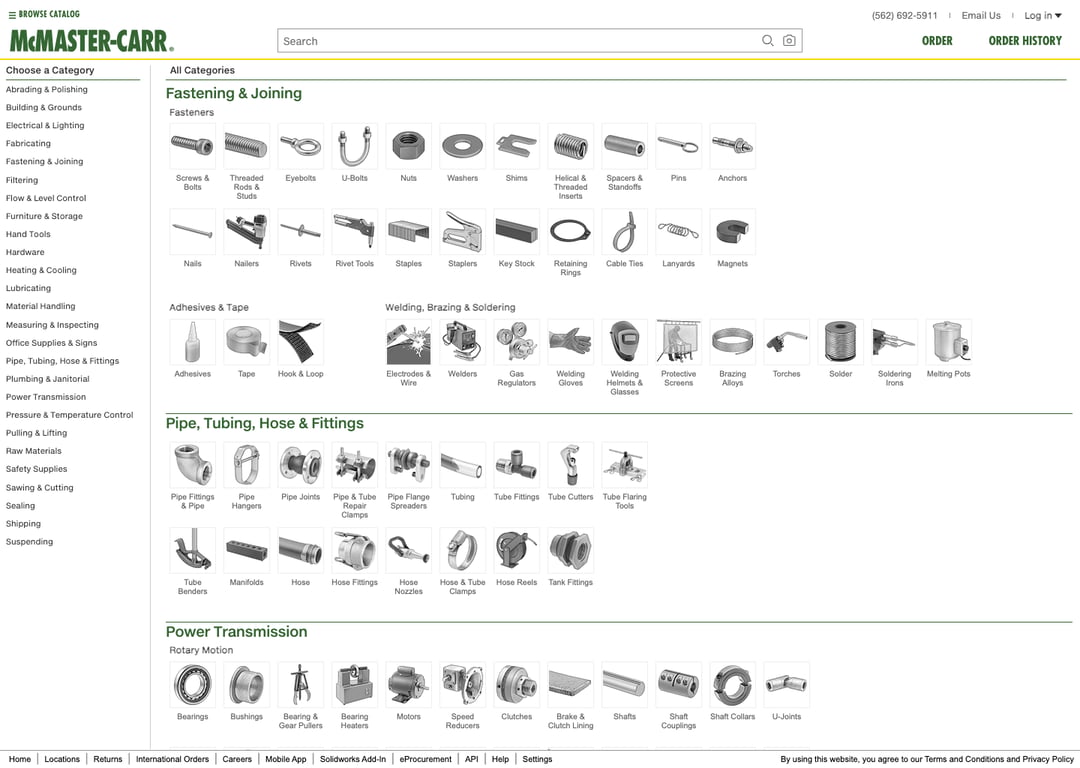The width and height of the screenshot is (1080, 768).
Task: Select the Soldering Irons icon
Action: 894,342
